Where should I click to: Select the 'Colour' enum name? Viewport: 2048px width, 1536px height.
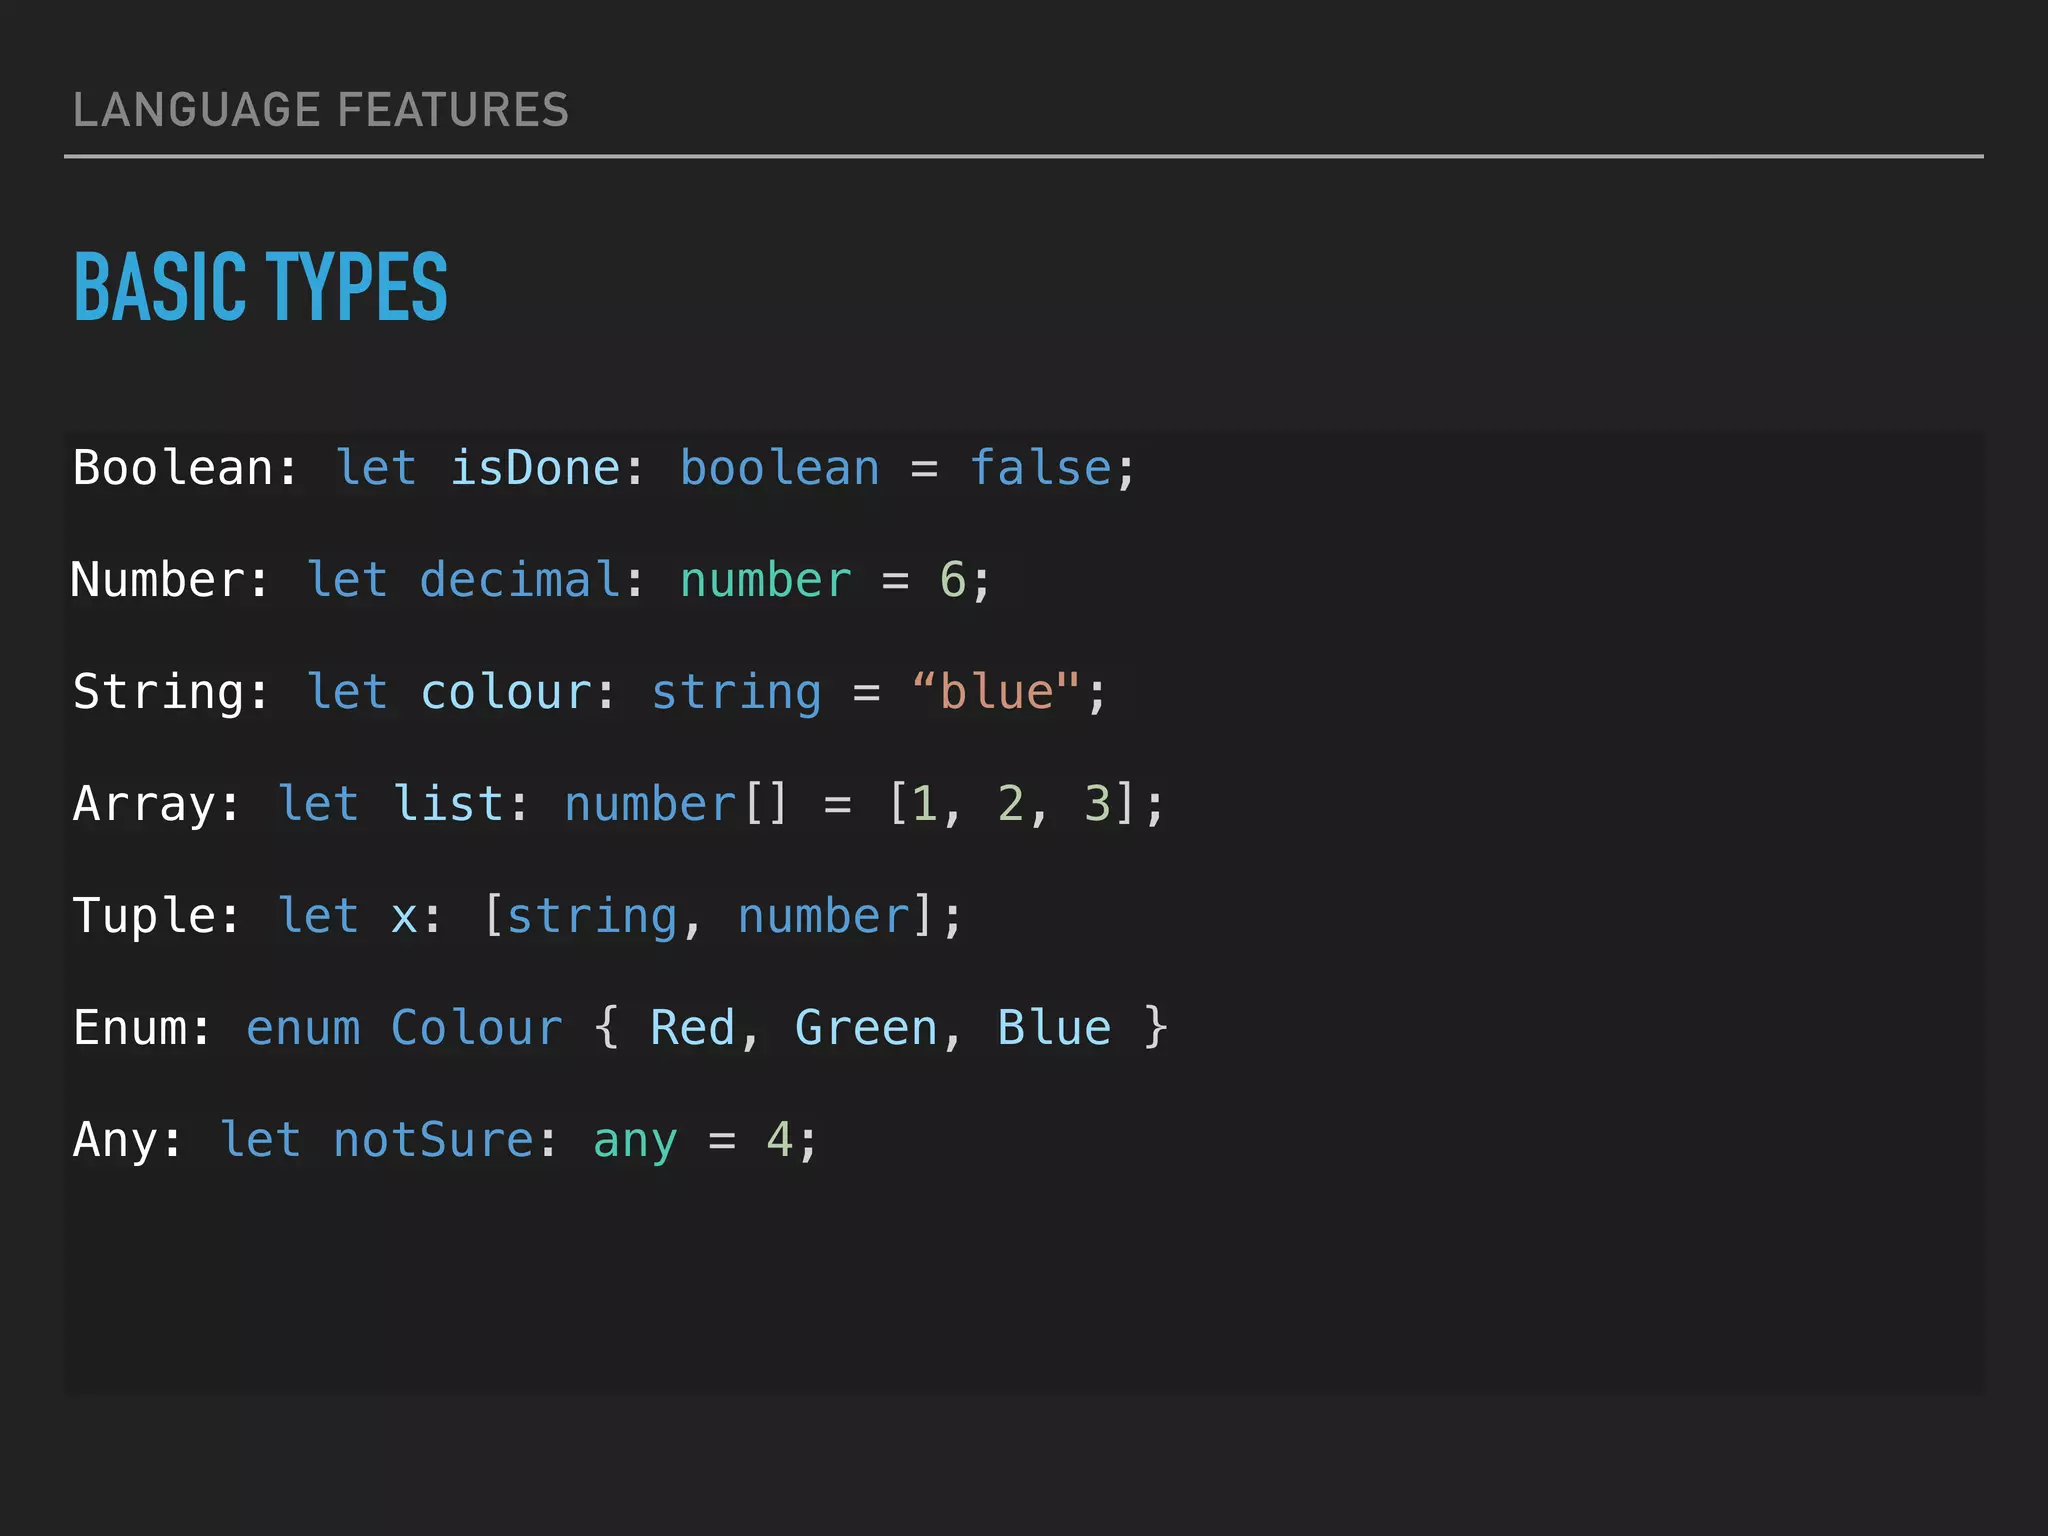(x=477, y=1028)
